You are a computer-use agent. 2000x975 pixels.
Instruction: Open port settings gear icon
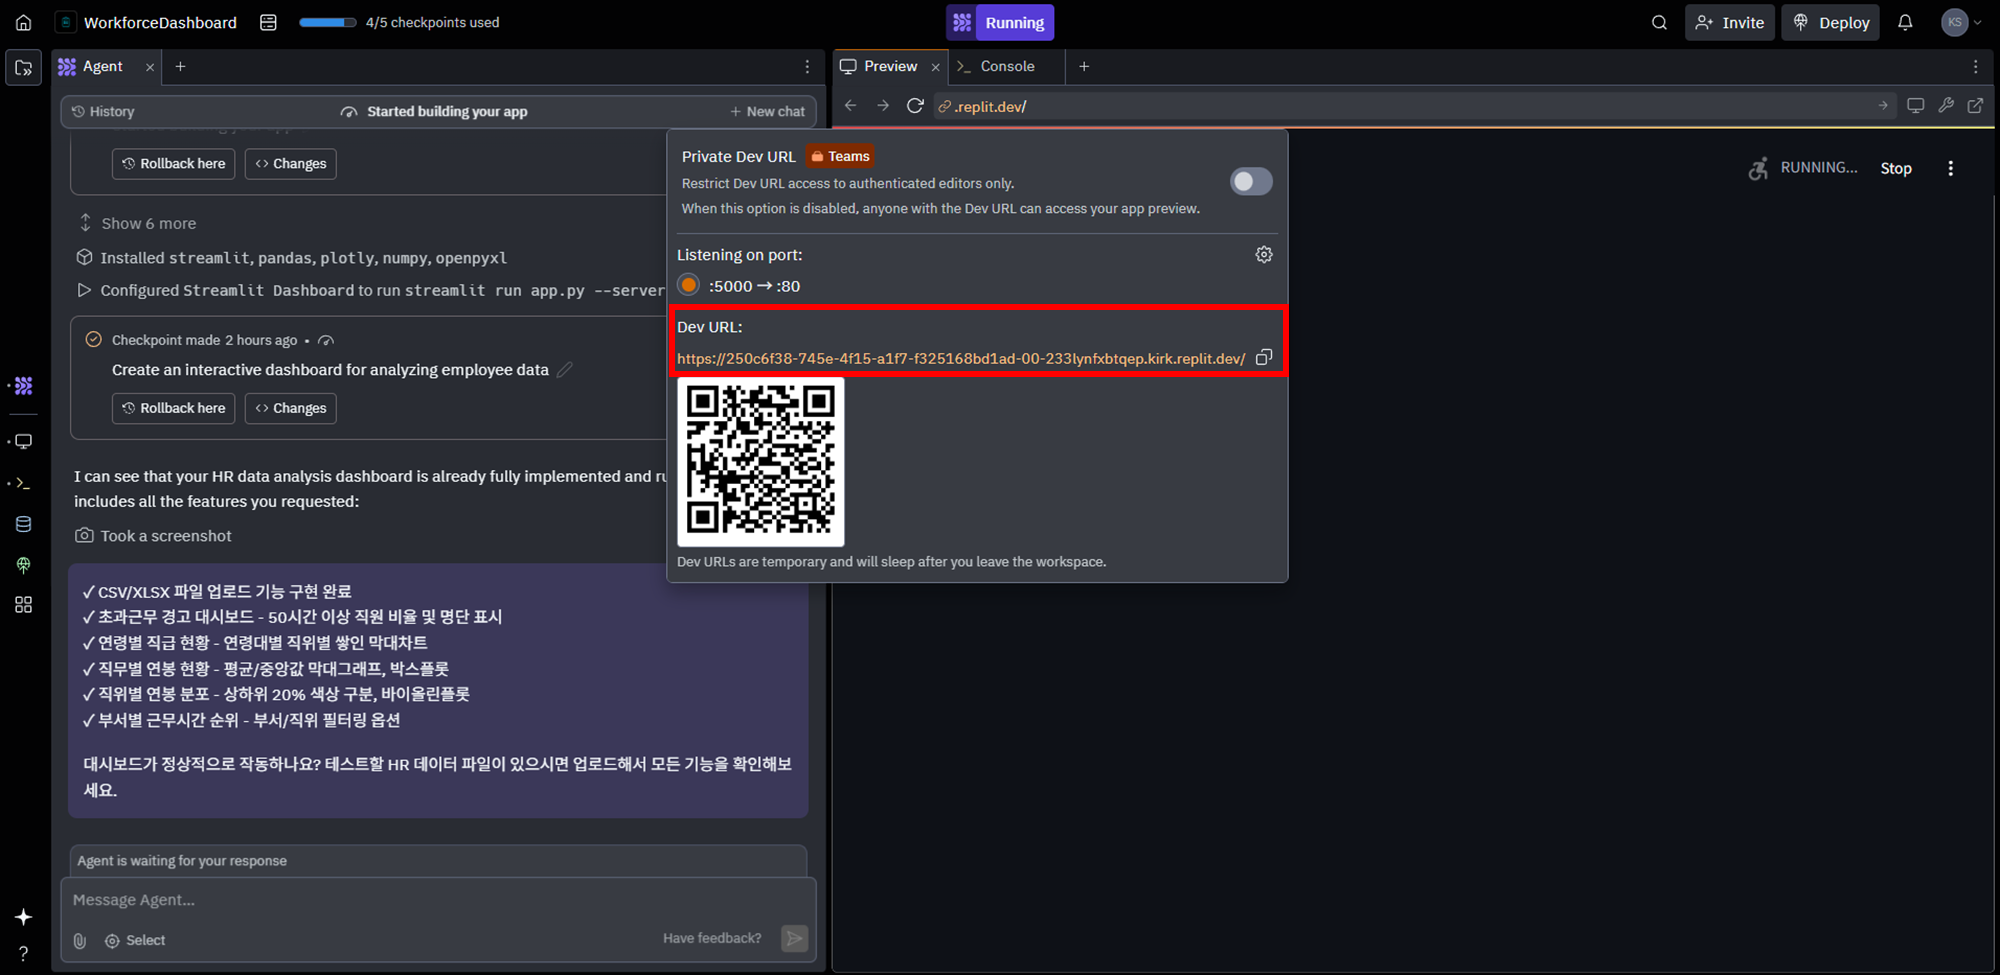pyautogui.click(x=1264, y=255)
